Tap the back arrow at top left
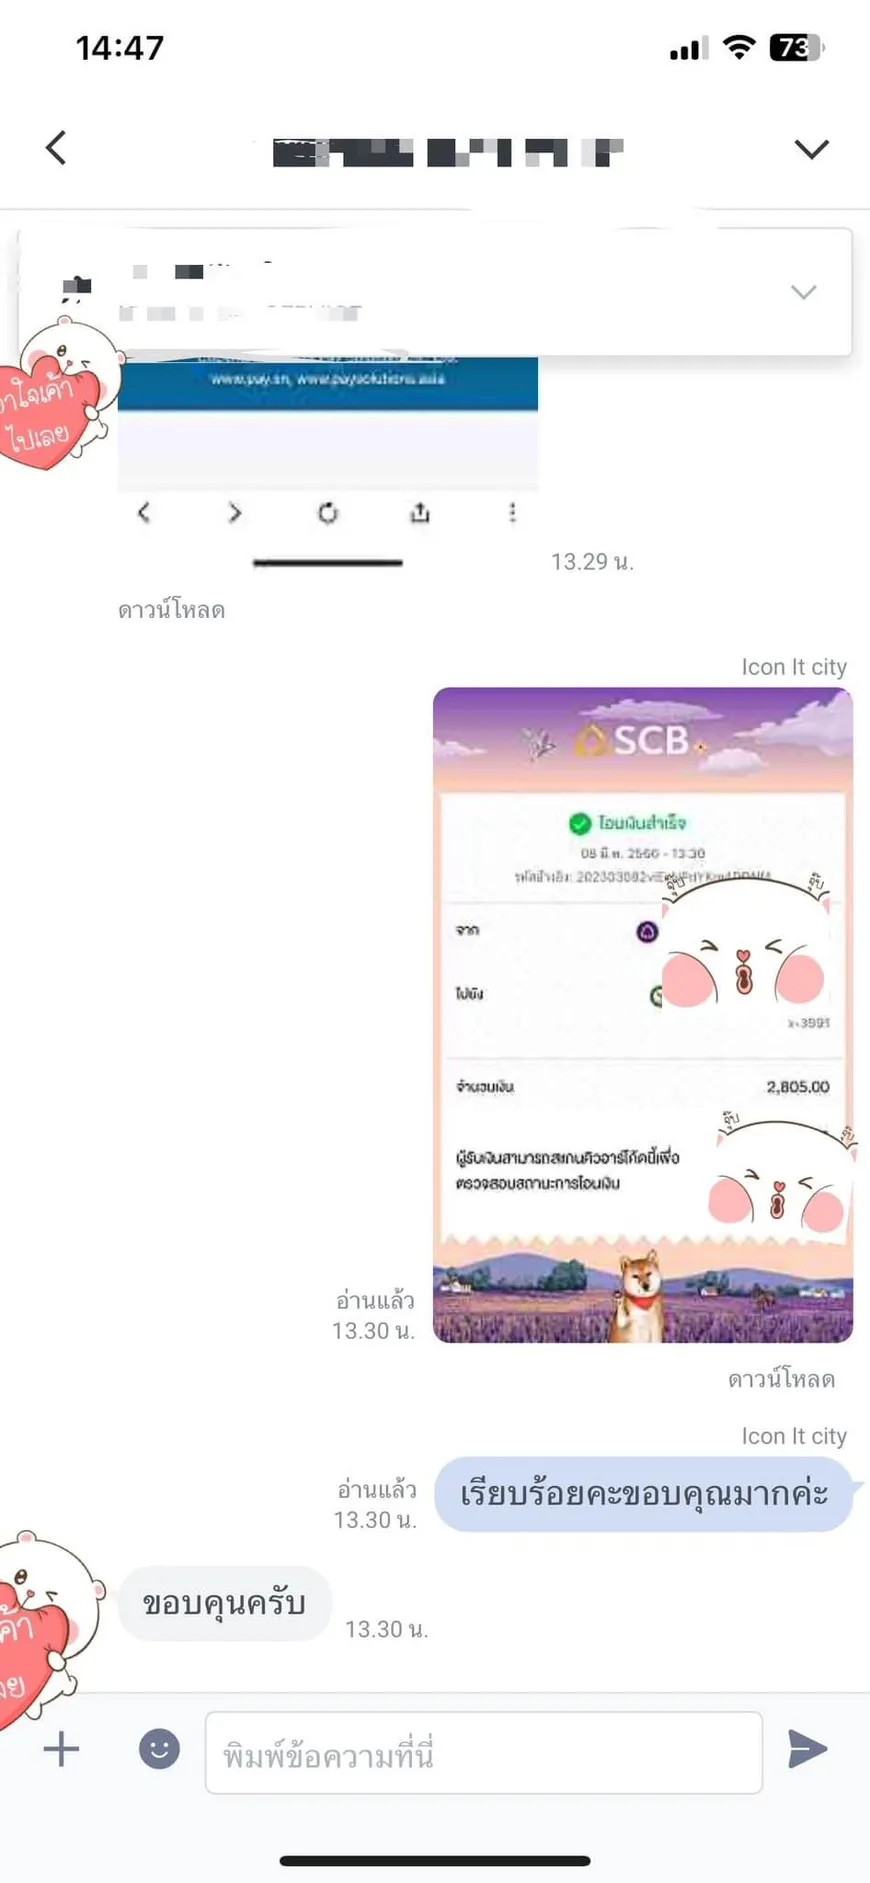This screenshot has width=870, height=1883. tap(56, 148)
